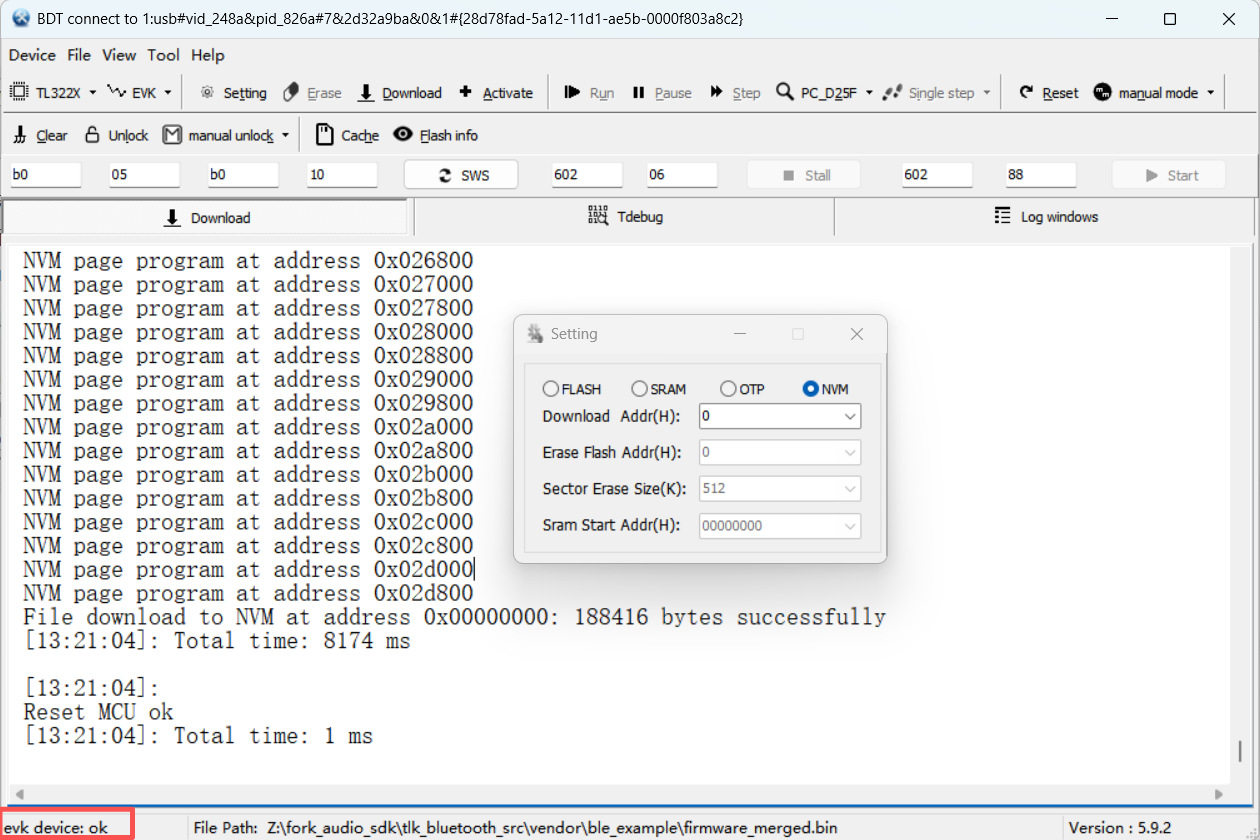This screenshot has height=840, width=1260.
Task: Open the TL322X chip dropdown arrow
Action: pos(92,93)
